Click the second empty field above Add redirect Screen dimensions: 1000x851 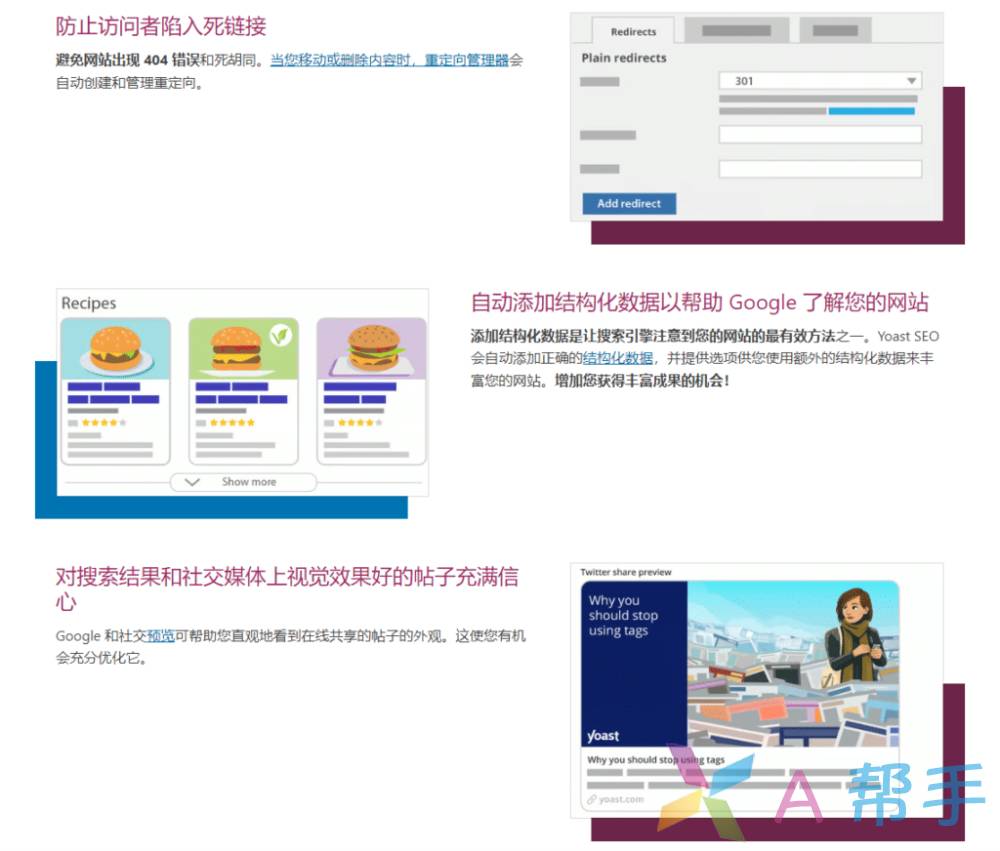coord(819,169)
